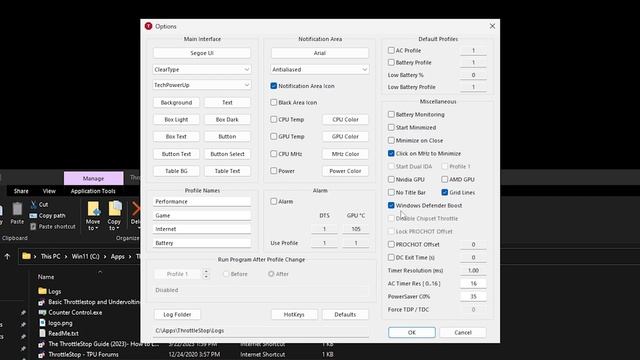640x360 pixels.
Task: Enable CPU MHz checkbox
Action: coord(273,154)
